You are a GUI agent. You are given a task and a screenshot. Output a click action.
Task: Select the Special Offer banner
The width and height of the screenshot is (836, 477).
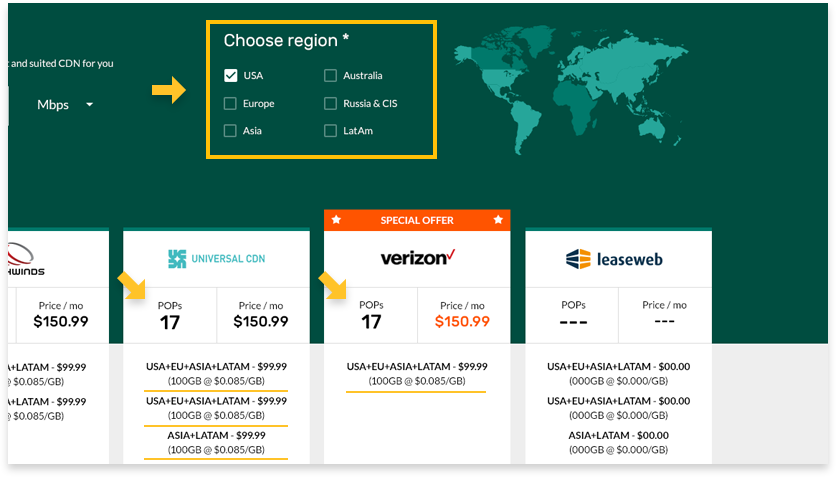pos(417,220)
